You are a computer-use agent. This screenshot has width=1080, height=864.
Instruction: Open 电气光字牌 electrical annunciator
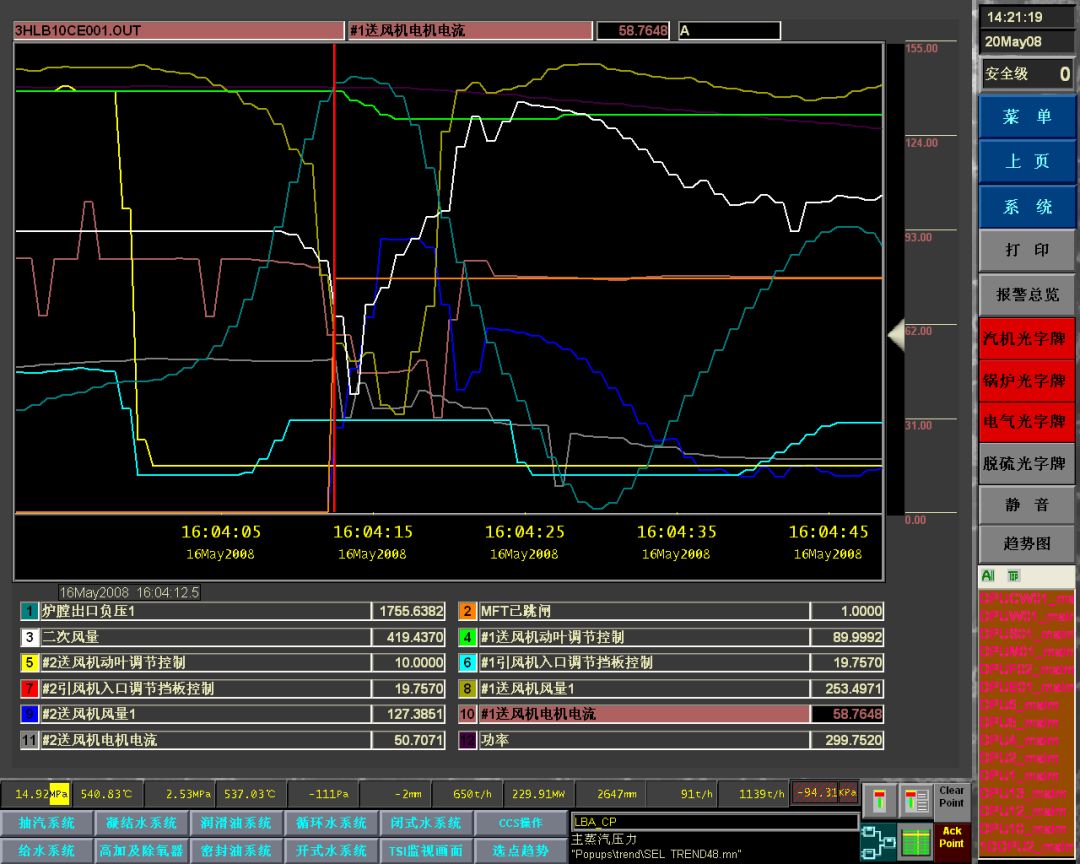(x=1026, y=422)
